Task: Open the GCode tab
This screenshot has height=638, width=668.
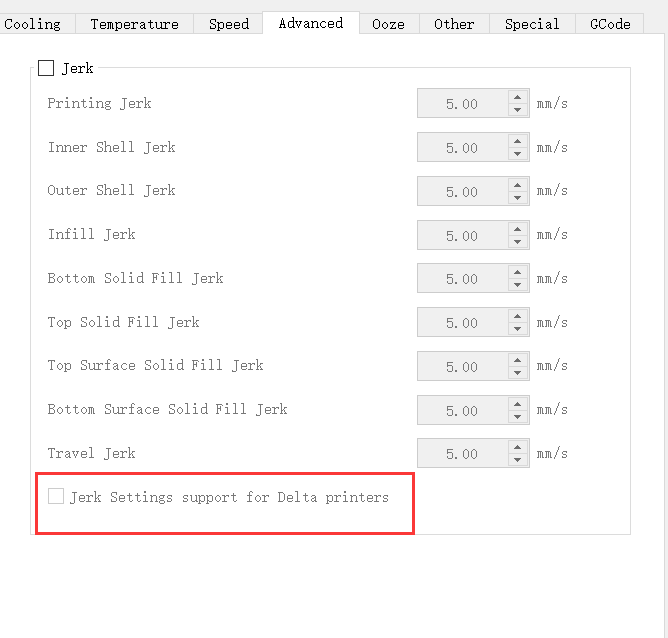Action: click(x=610, y=24)
